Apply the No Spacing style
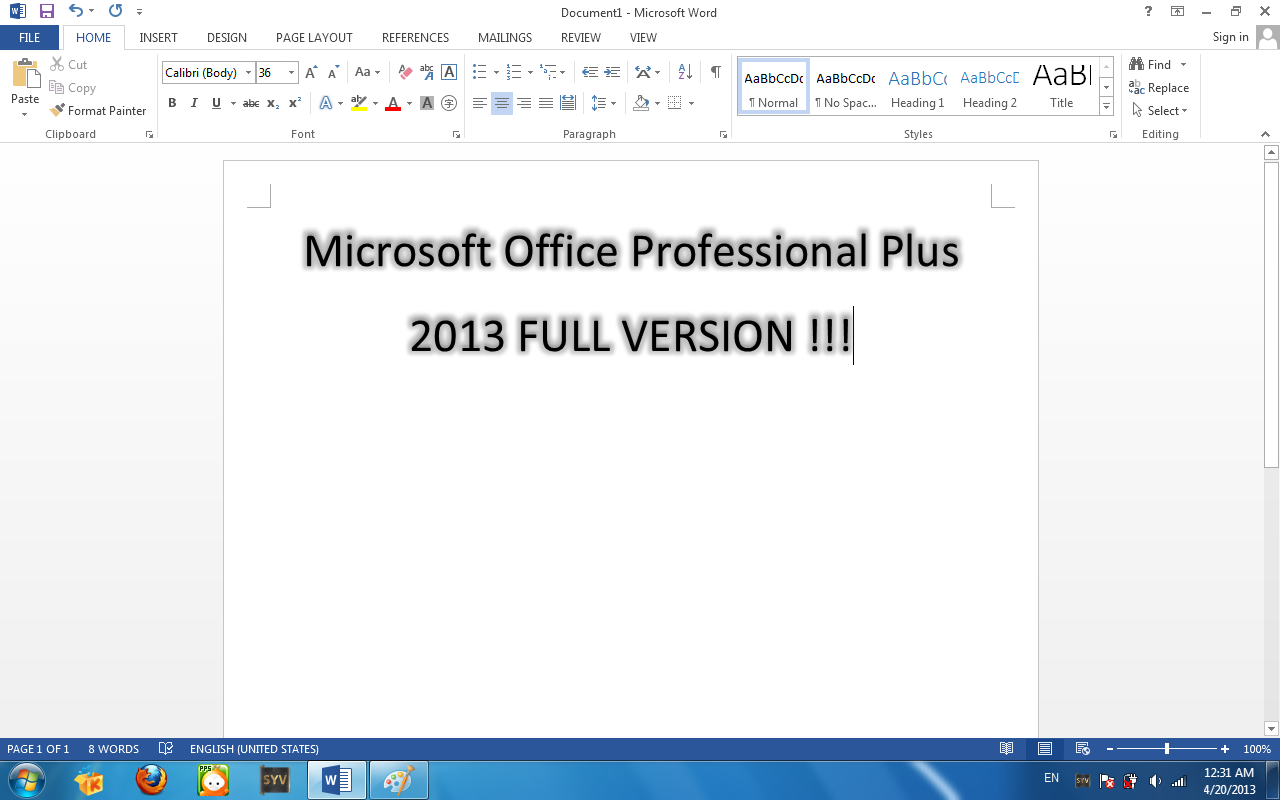The image size is (1280, 800). click(x=846, y=86)
